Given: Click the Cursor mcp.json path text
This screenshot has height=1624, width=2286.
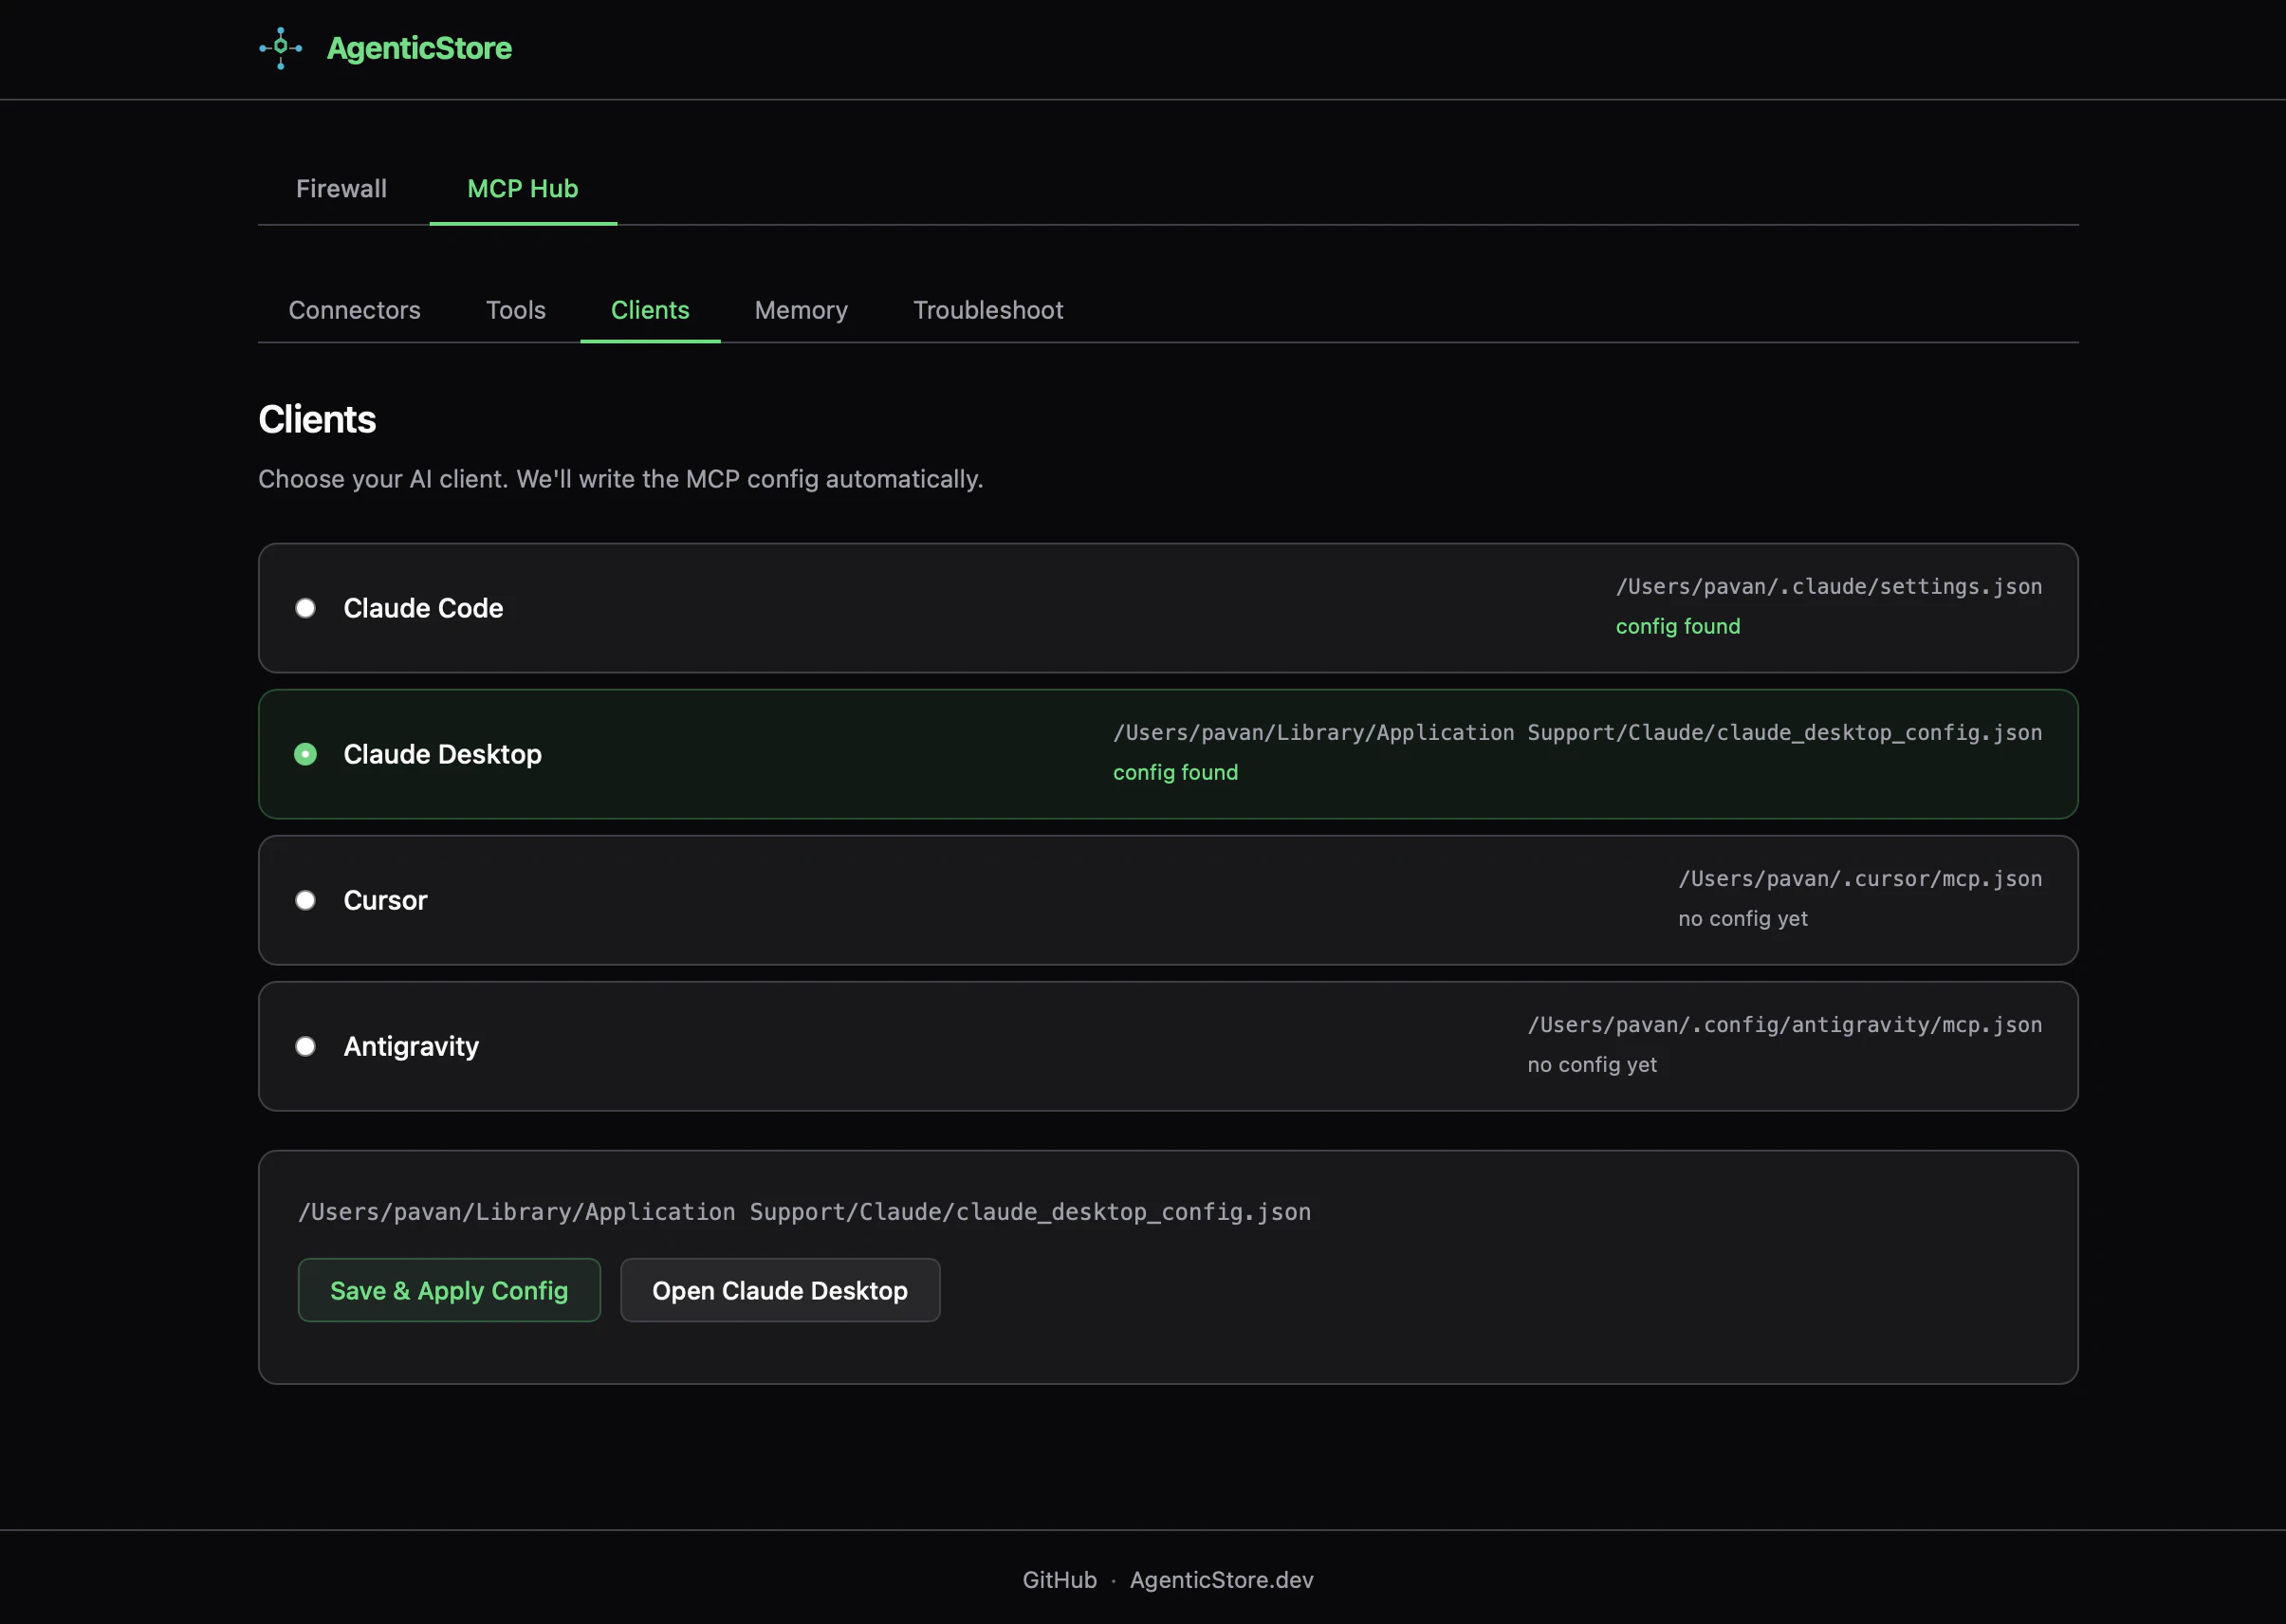Looking at the screenshot, I should point(1859,879).
